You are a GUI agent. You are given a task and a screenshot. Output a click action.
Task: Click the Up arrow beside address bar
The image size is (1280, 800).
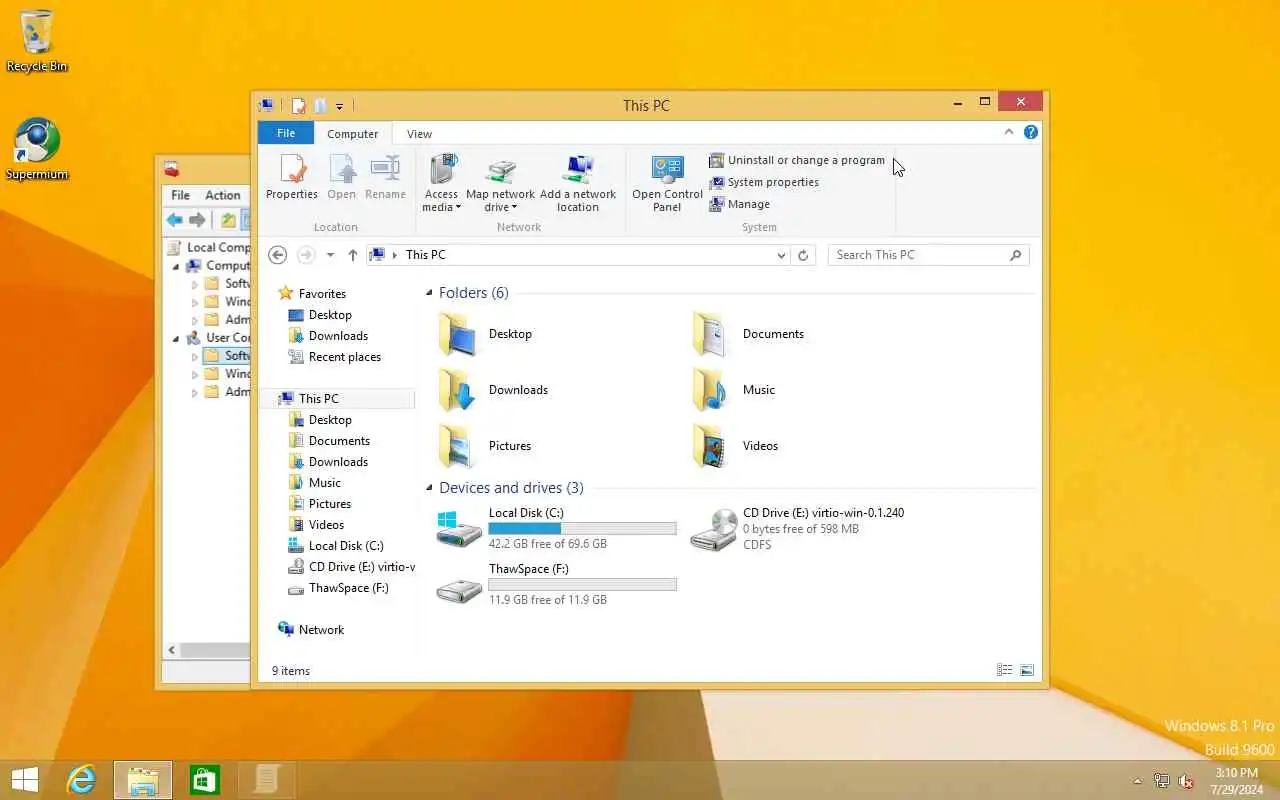point(352,255)
